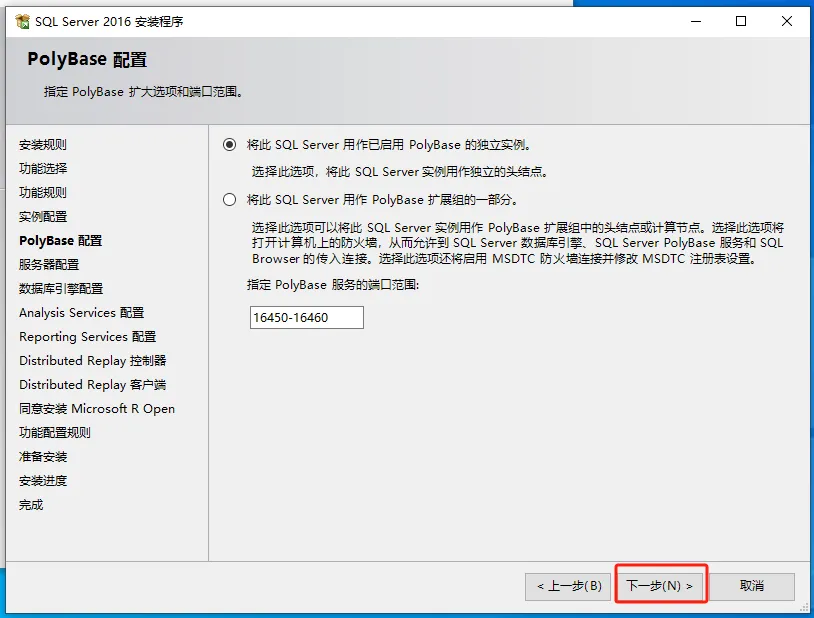Select Reporting Services 配置 step
Screen dimensions: 814x618
[88, 337]
